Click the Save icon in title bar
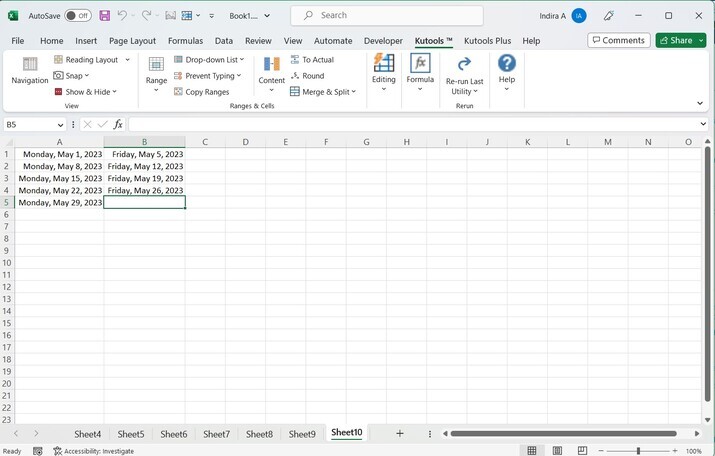715x456 pixels. (x=104, y=16)
